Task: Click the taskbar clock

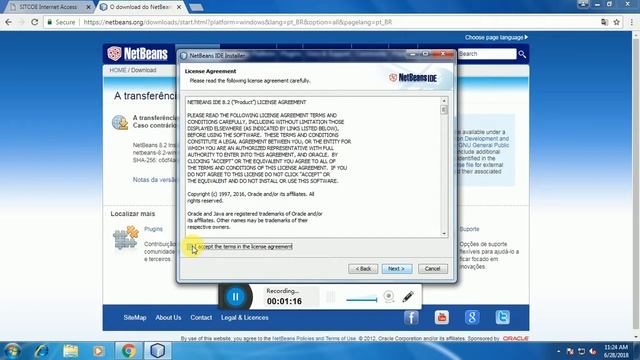Action: pos(616,351)
